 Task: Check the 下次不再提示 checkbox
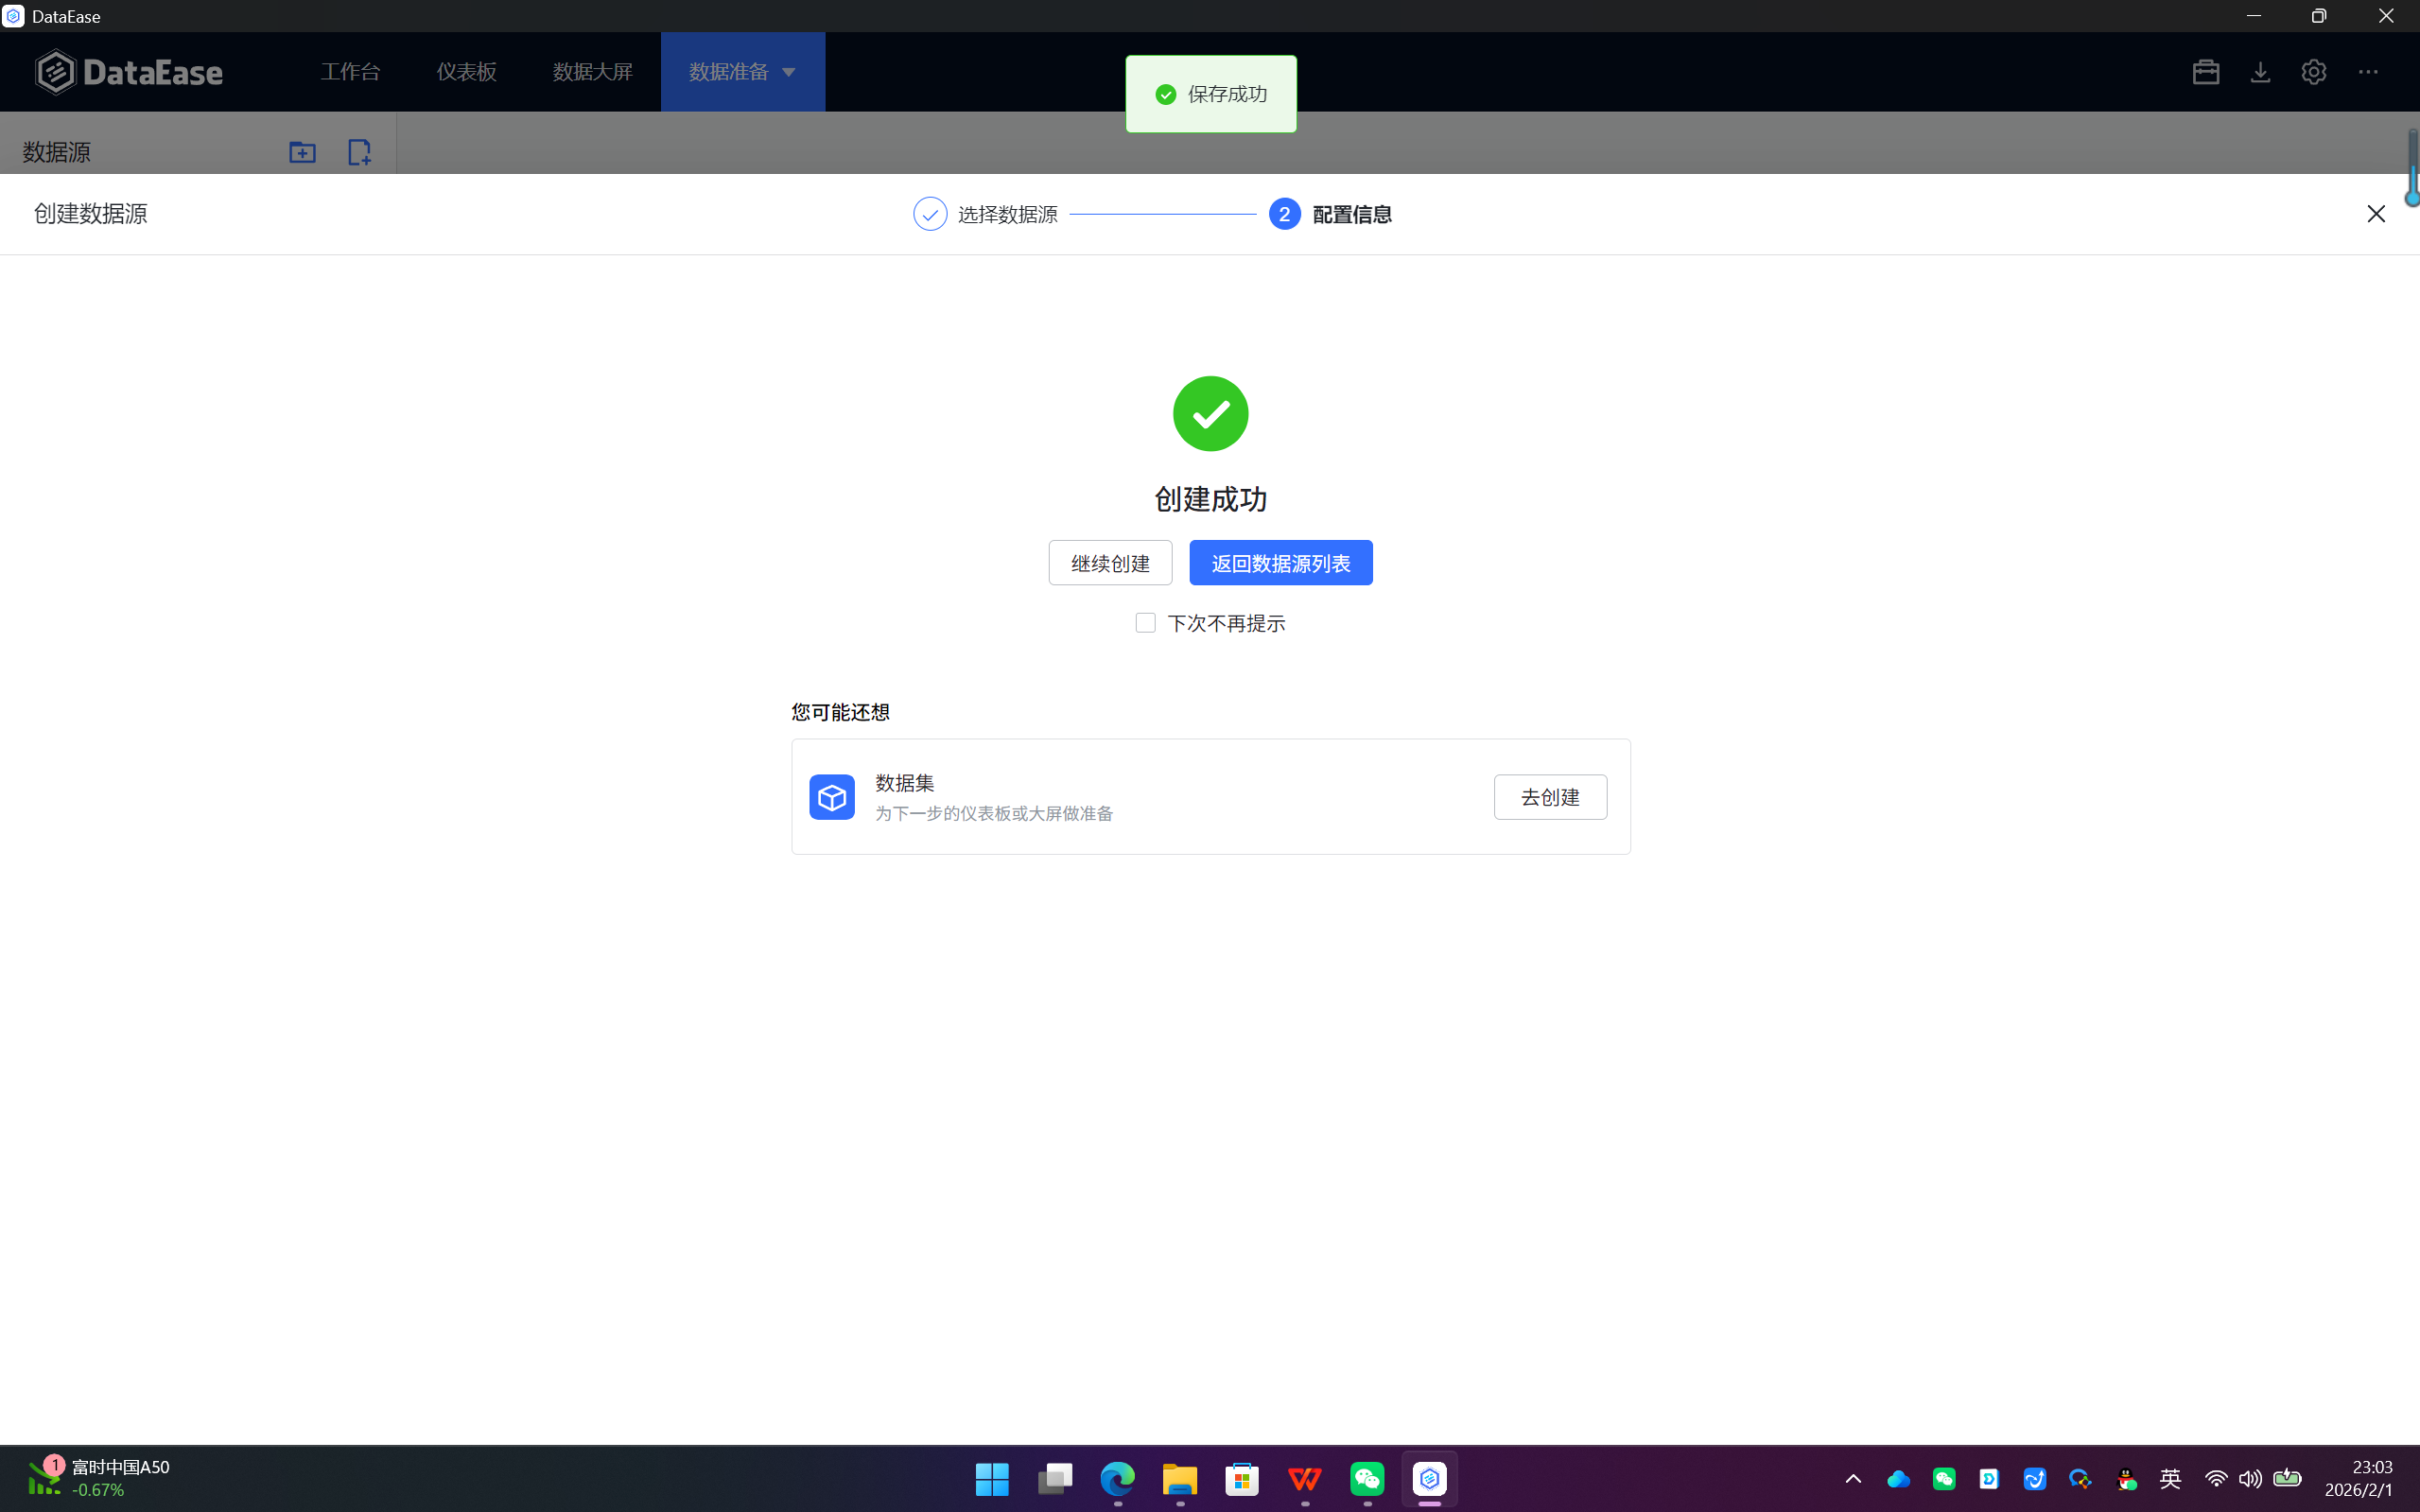coord(1145,623)
